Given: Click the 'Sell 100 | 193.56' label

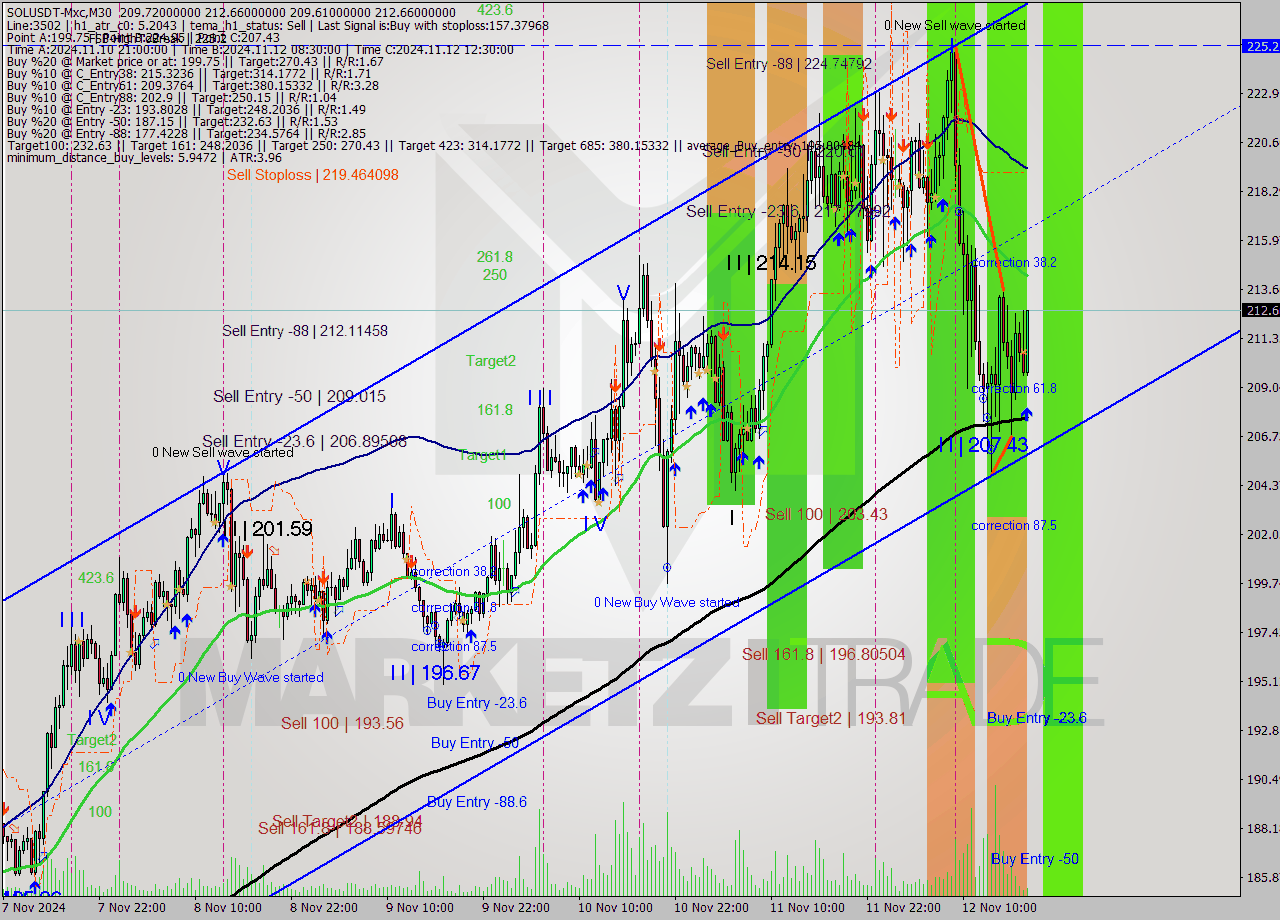Looking at the screenshot, I should click(x=342, y=724).
